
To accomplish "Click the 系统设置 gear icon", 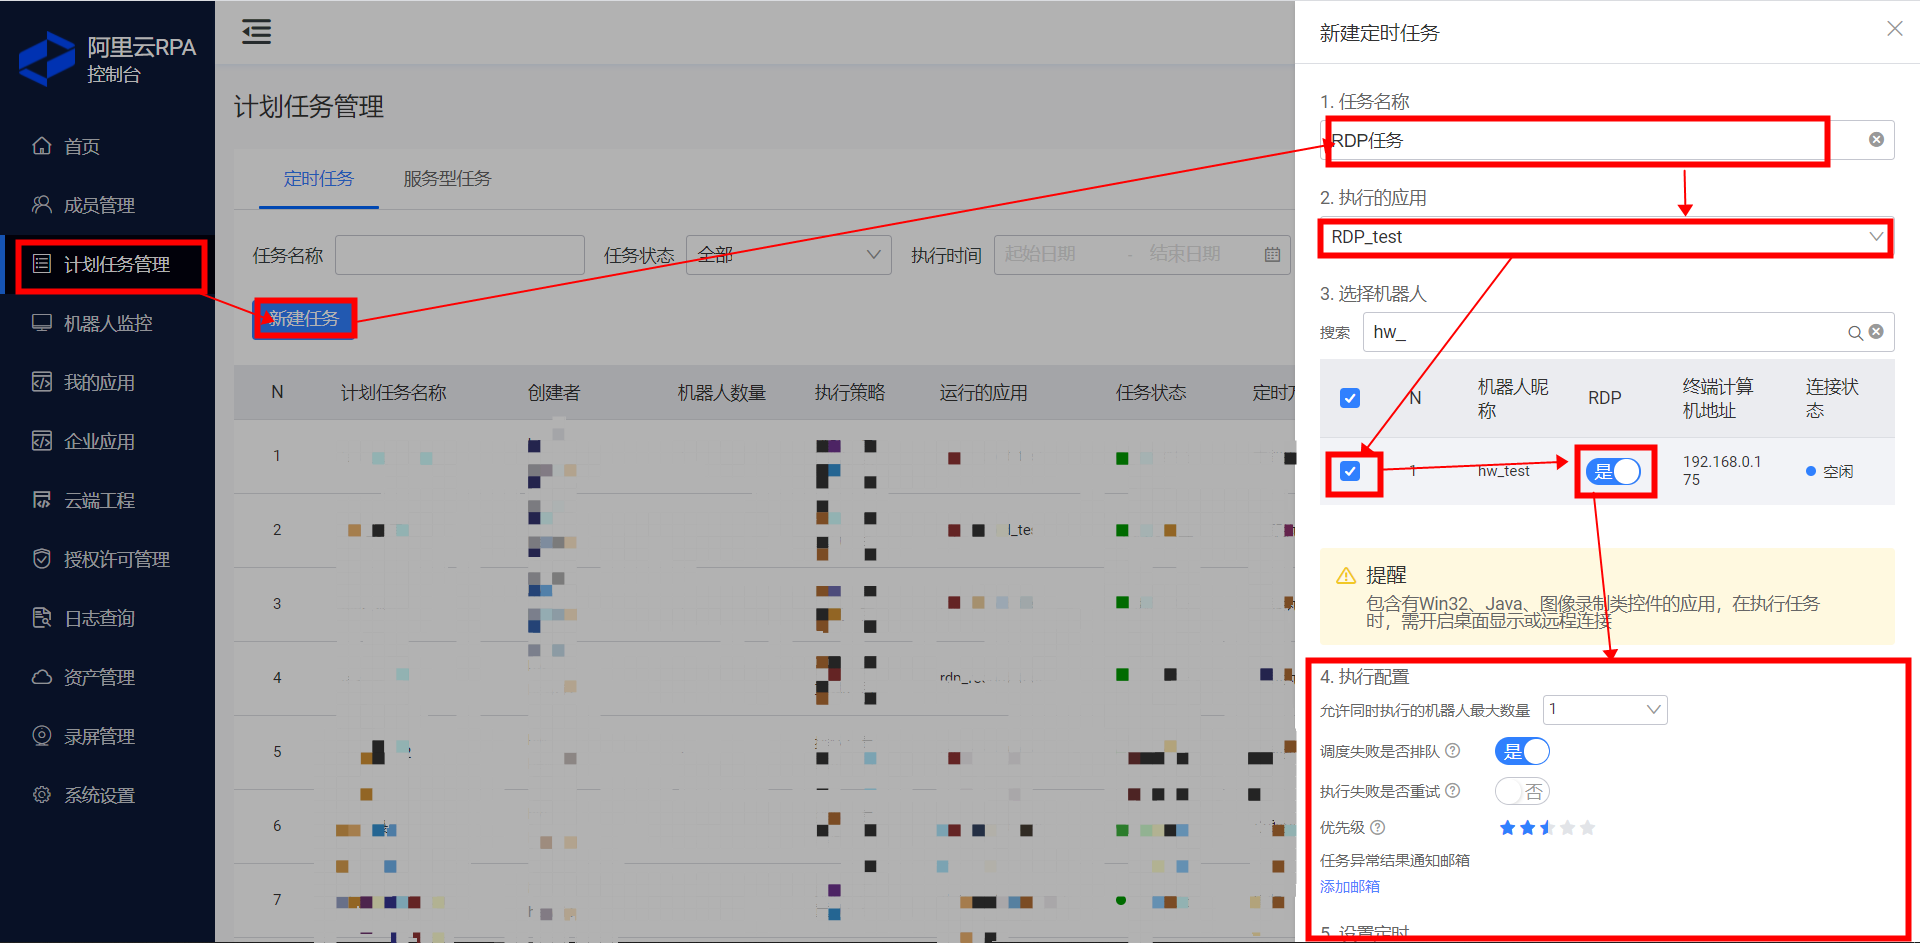I will tap(42, 795).
